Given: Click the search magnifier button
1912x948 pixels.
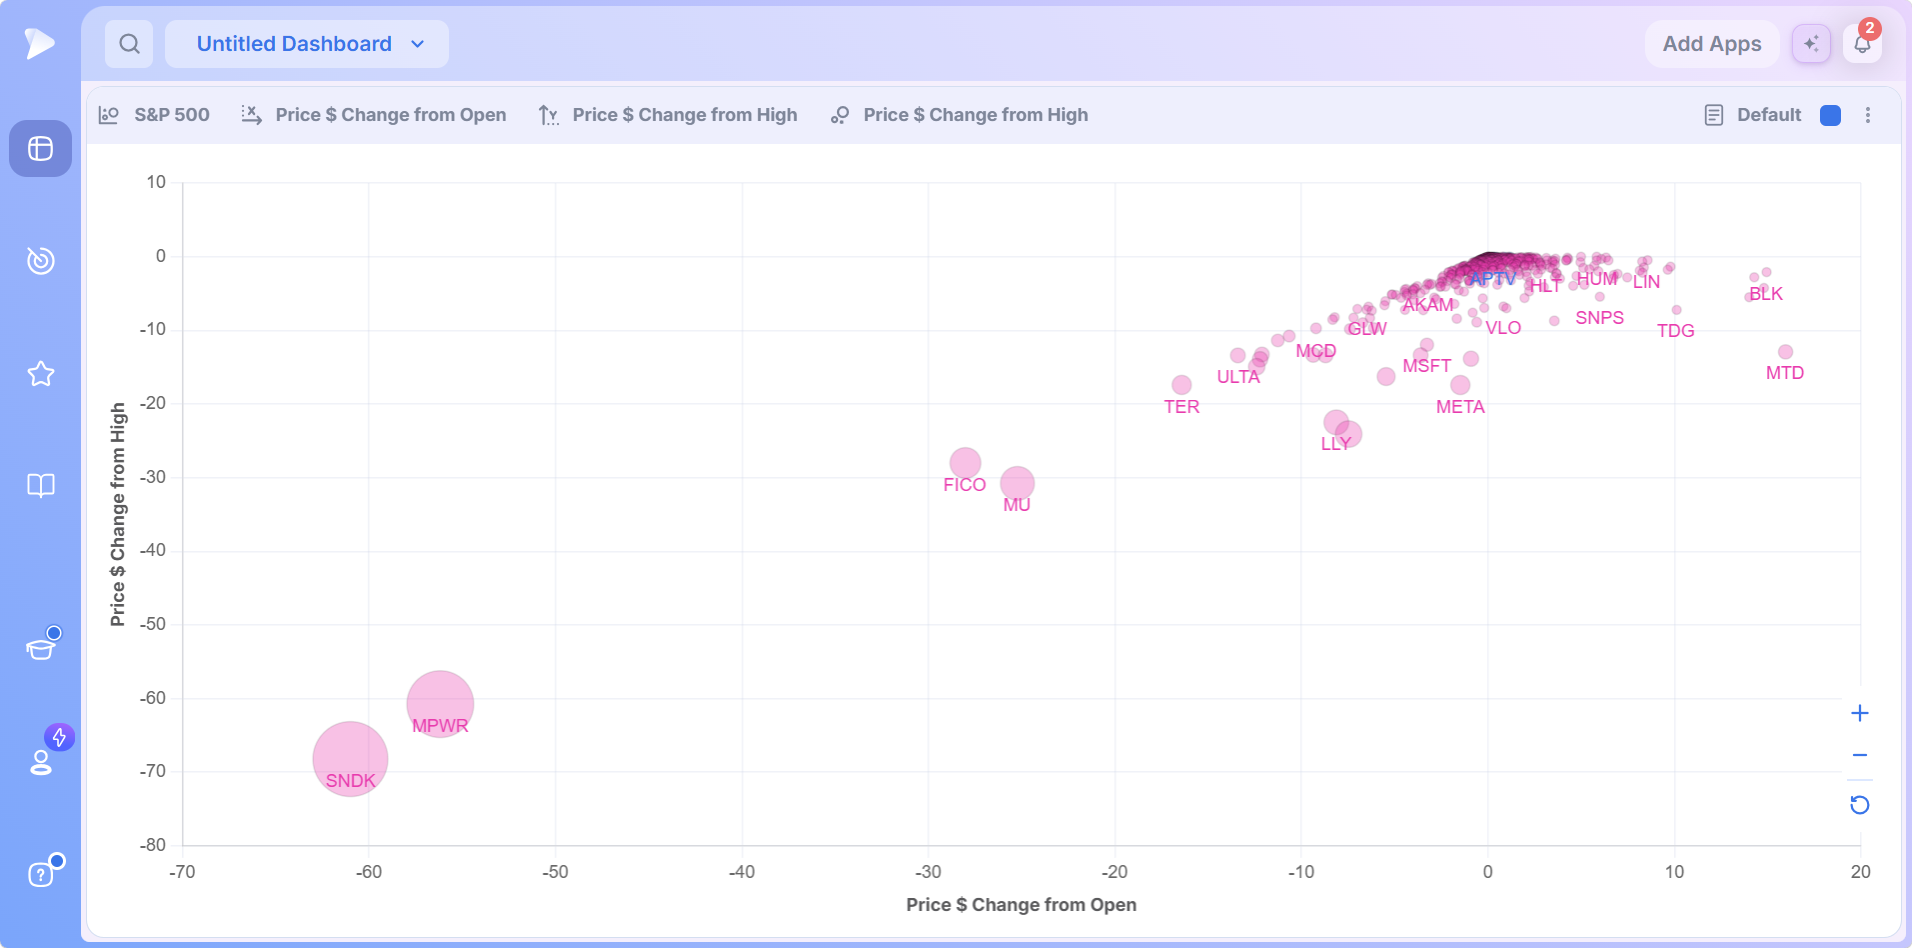Looking at the screenshot, I should coord(129,44).
